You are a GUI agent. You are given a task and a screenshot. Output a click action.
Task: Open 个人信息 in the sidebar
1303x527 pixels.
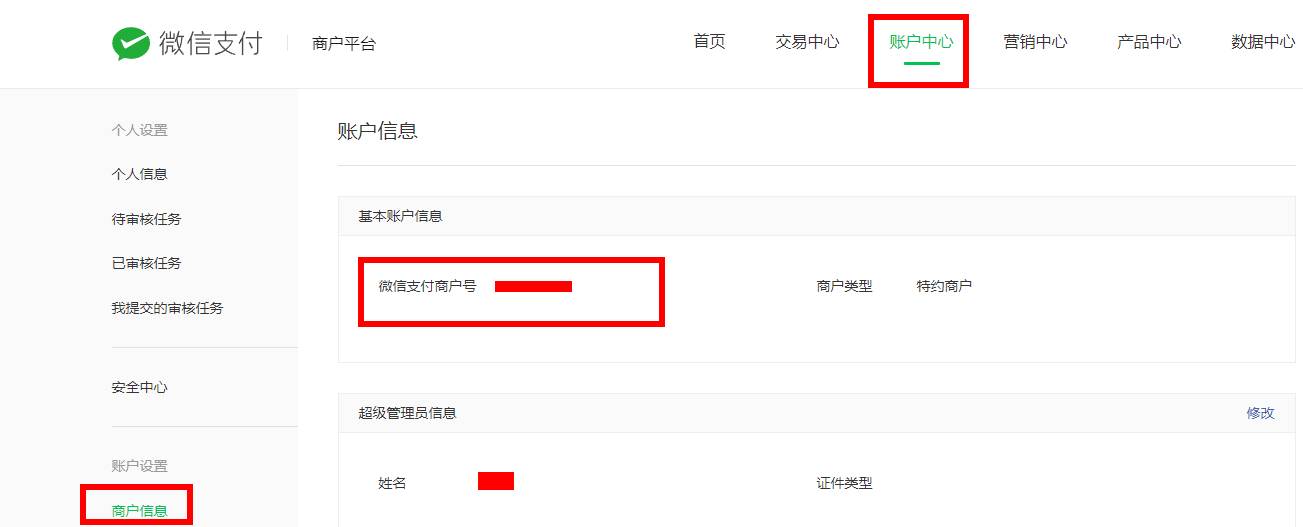[x=139, y=174]
